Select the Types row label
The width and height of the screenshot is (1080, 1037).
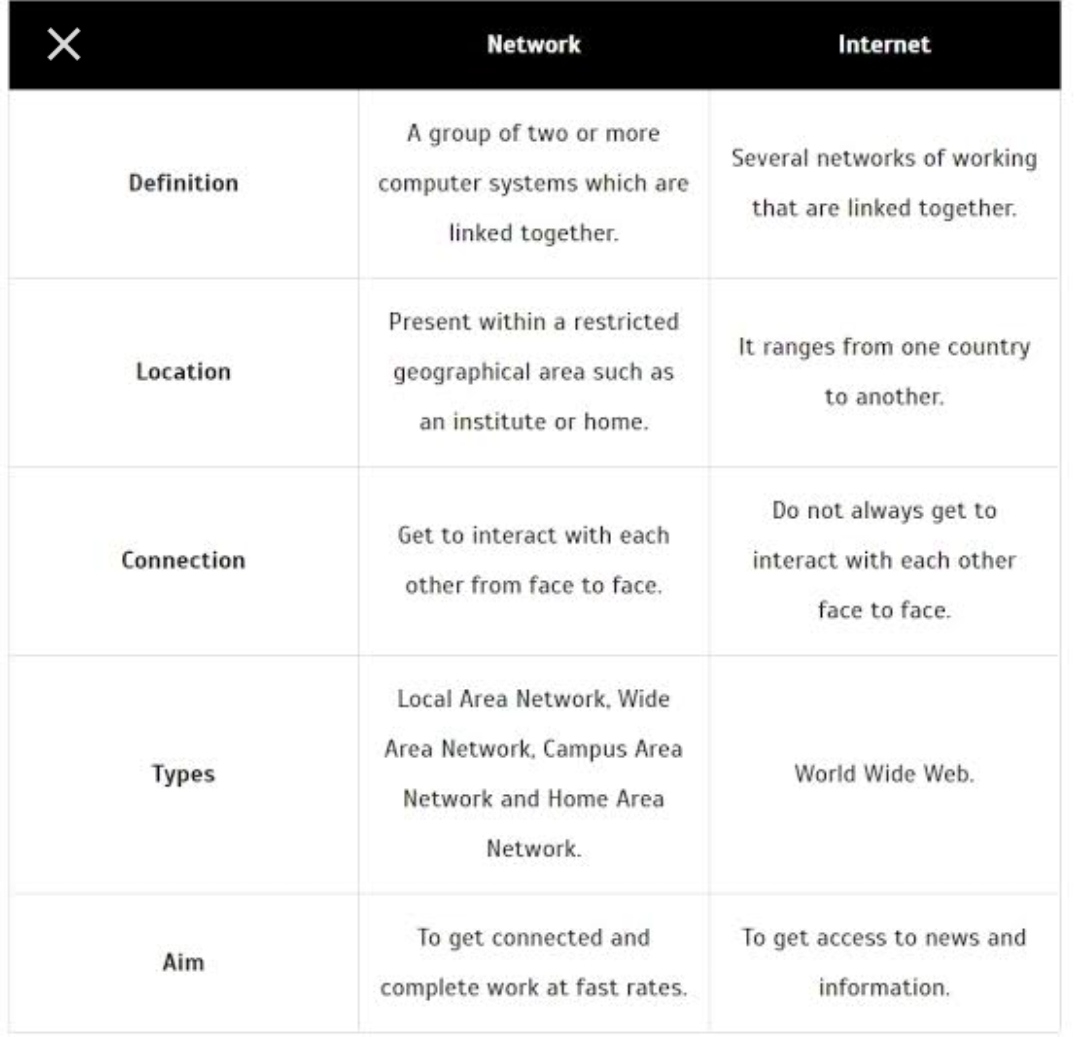(183, 774)
